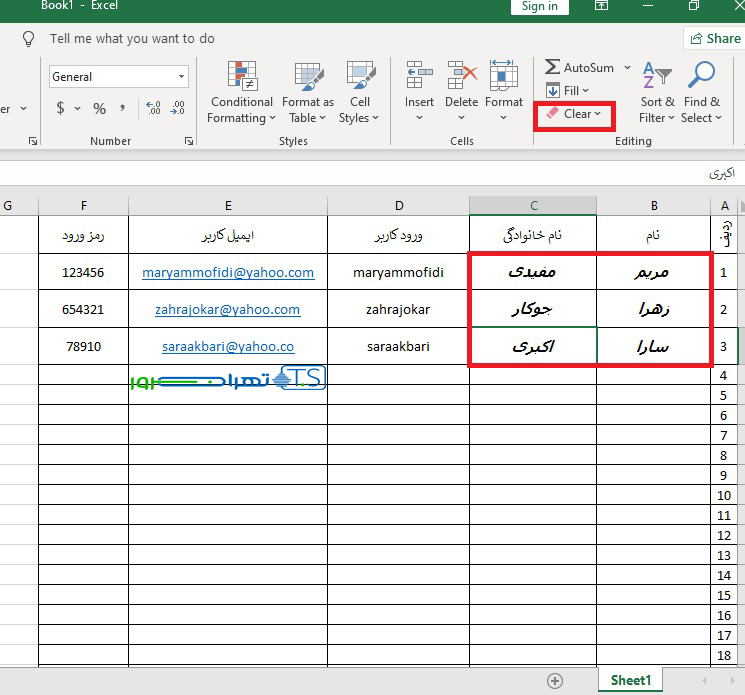
Task: Expand the Delete dropdown arrow
Action: tap(461, 117)
